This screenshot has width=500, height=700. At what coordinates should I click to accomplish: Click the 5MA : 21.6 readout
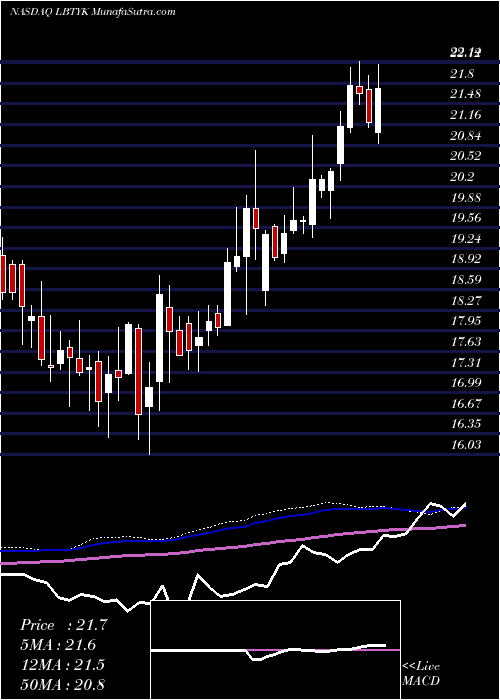[58, 645]
